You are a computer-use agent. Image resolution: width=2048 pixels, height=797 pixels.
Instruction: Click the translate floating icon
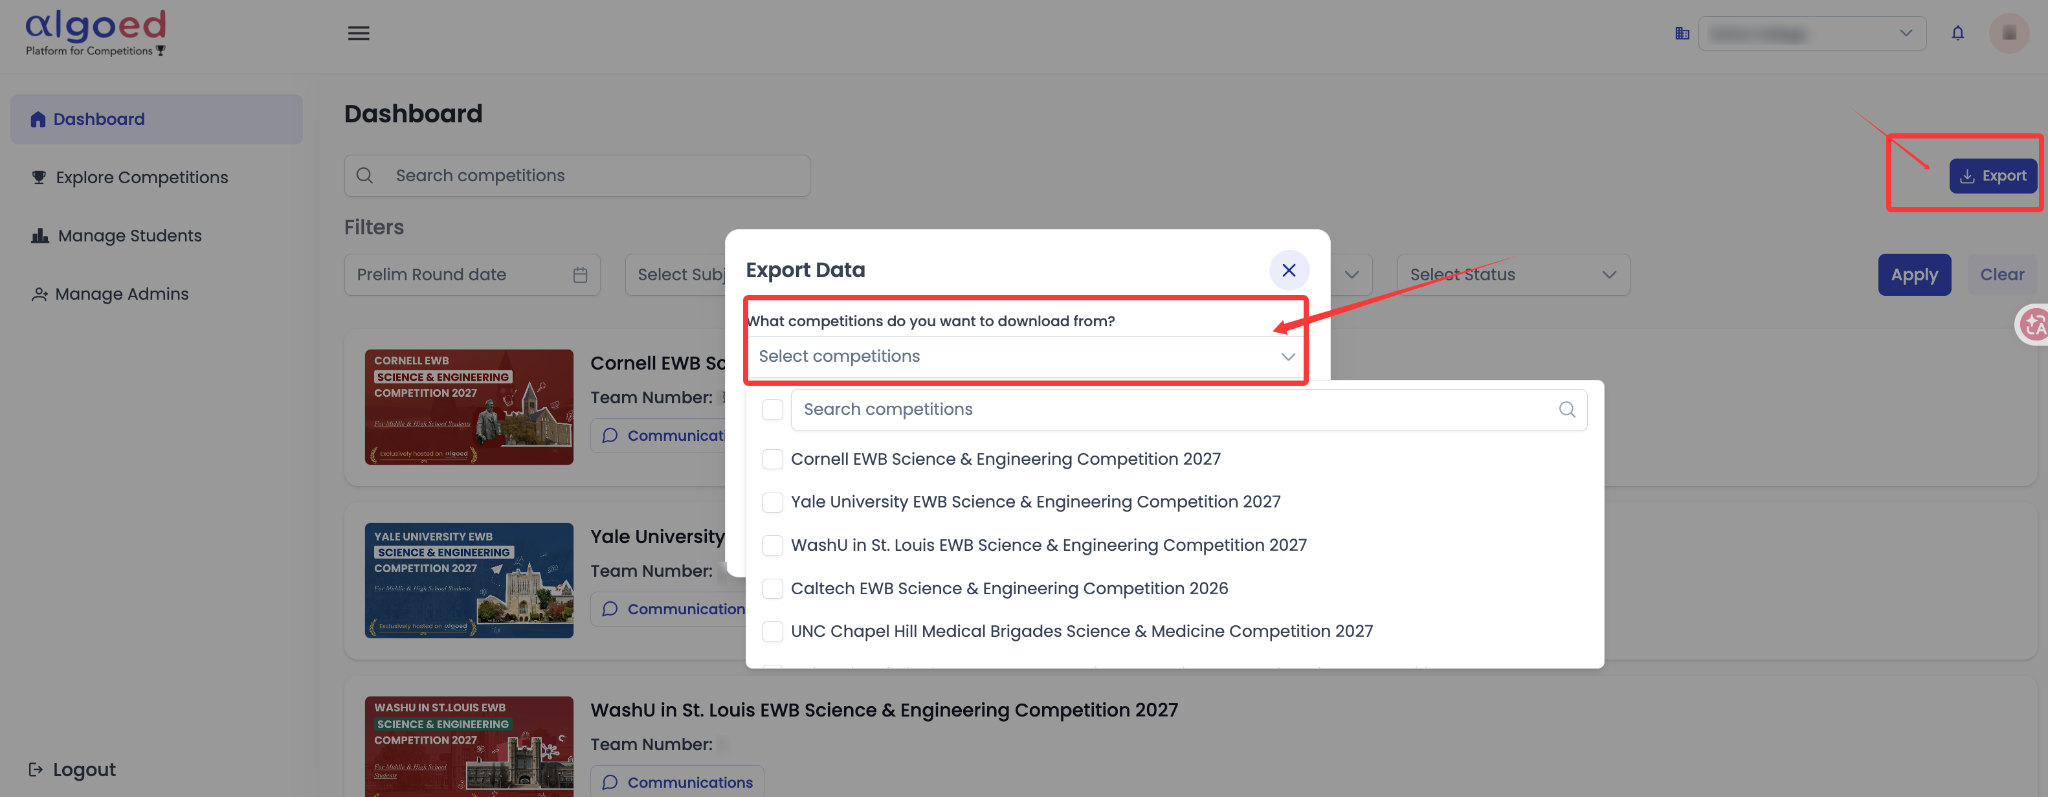[x=2033, y=325]
